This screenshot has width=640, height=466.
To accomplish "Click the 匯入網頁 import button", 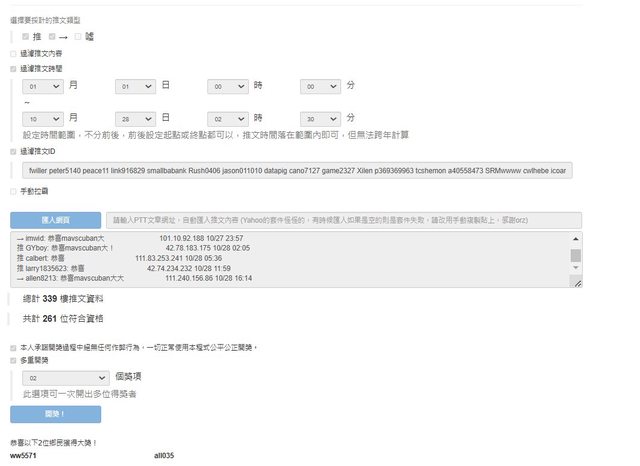I will tap(54, 220).
